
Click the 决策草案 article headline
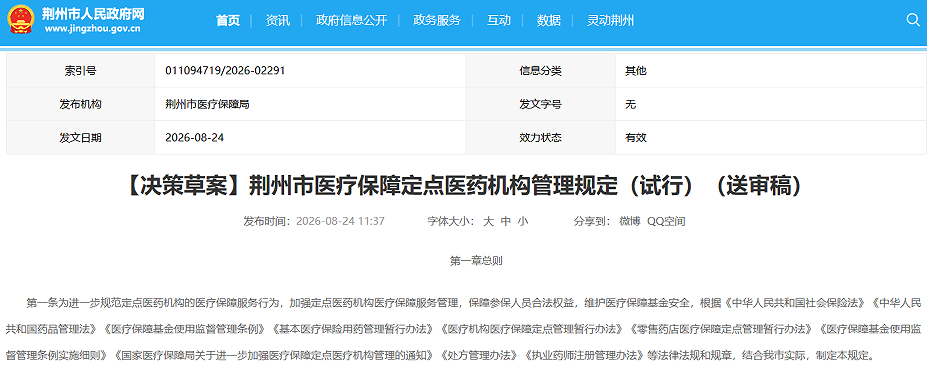464,187
